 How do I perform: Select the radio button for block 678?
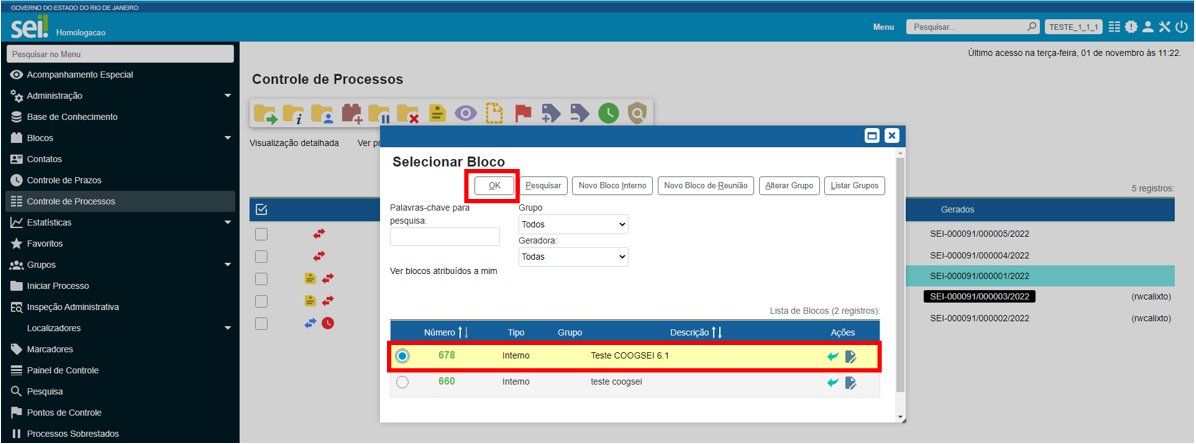(x=402, y=356)
